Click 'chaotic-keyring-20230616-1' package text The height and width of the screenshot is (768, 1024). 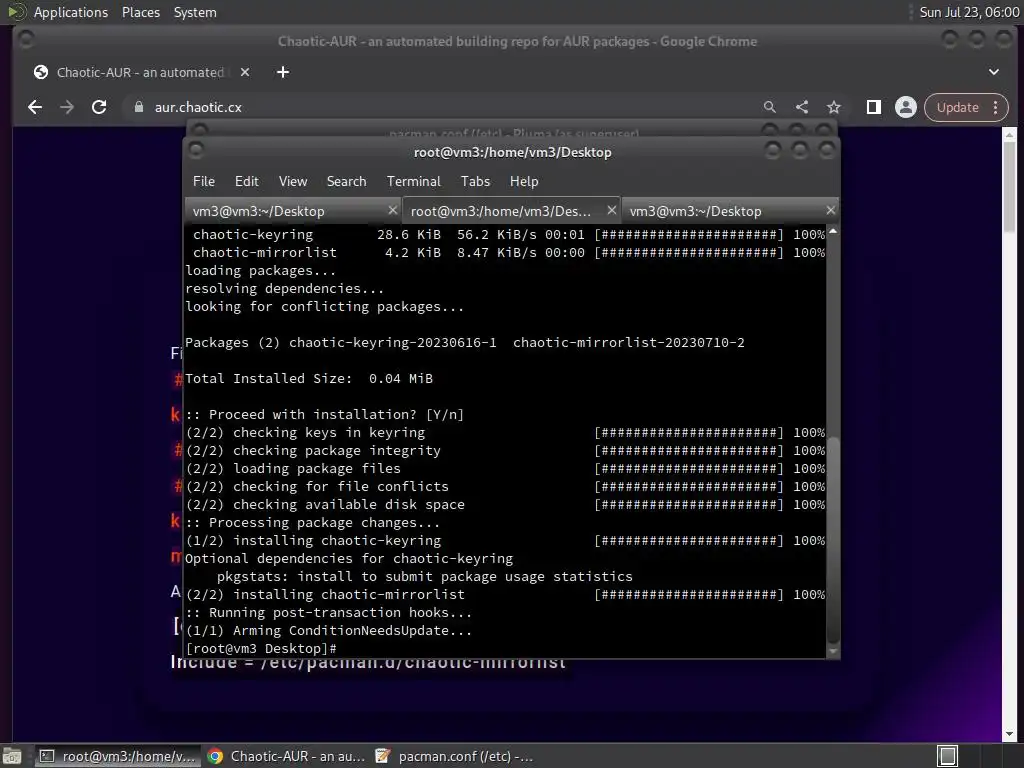(392, 343)
